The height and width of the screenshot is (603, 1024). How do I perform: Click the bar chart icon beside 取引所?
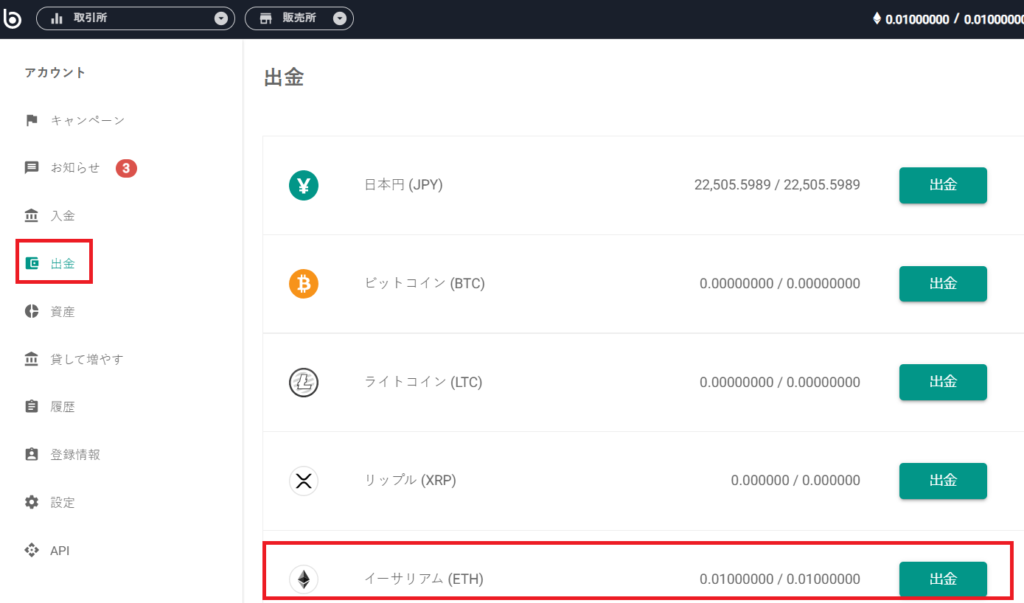pos(57,18)
